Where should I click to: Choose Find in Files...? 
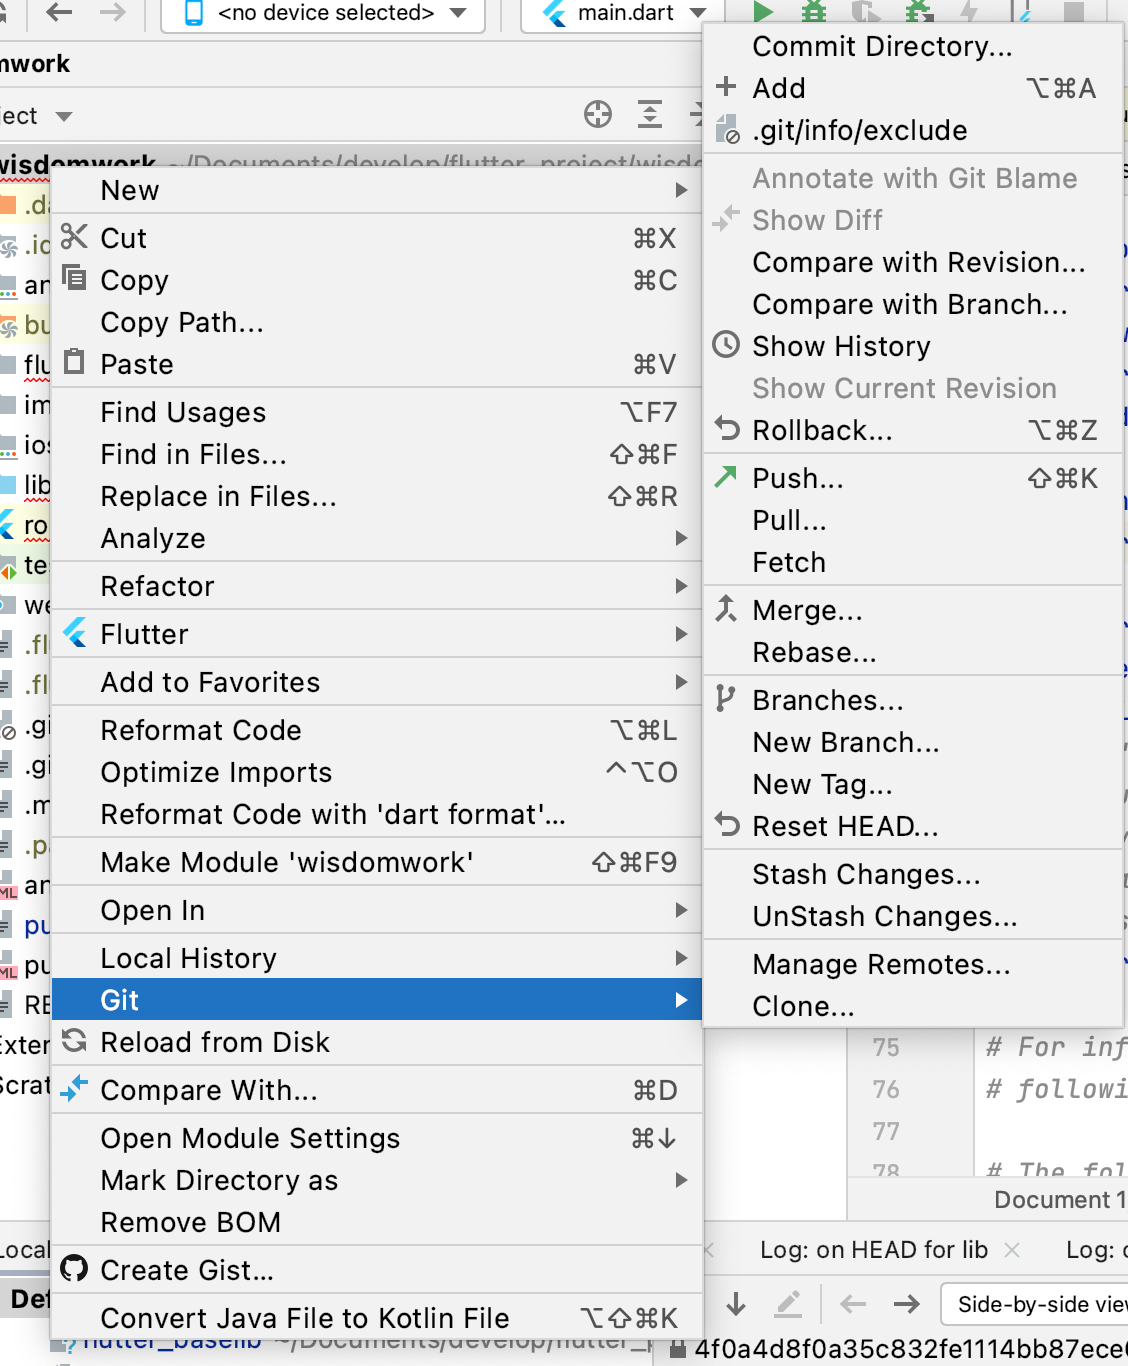coord(376,454)
